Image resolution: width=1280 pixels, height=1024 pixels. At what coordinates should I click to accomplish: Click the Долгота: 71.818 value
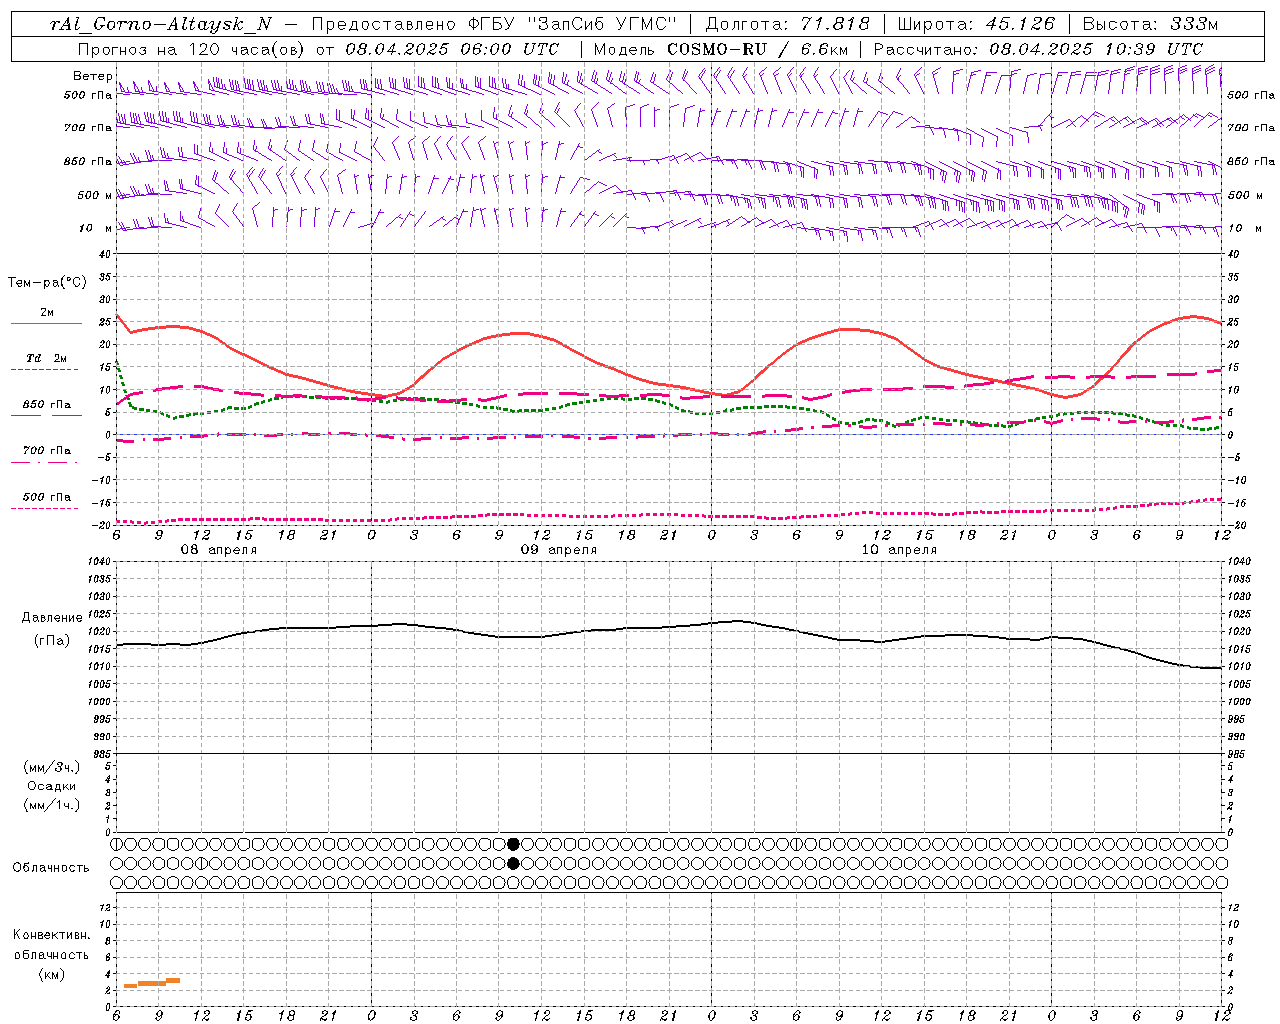pos(788,24)
